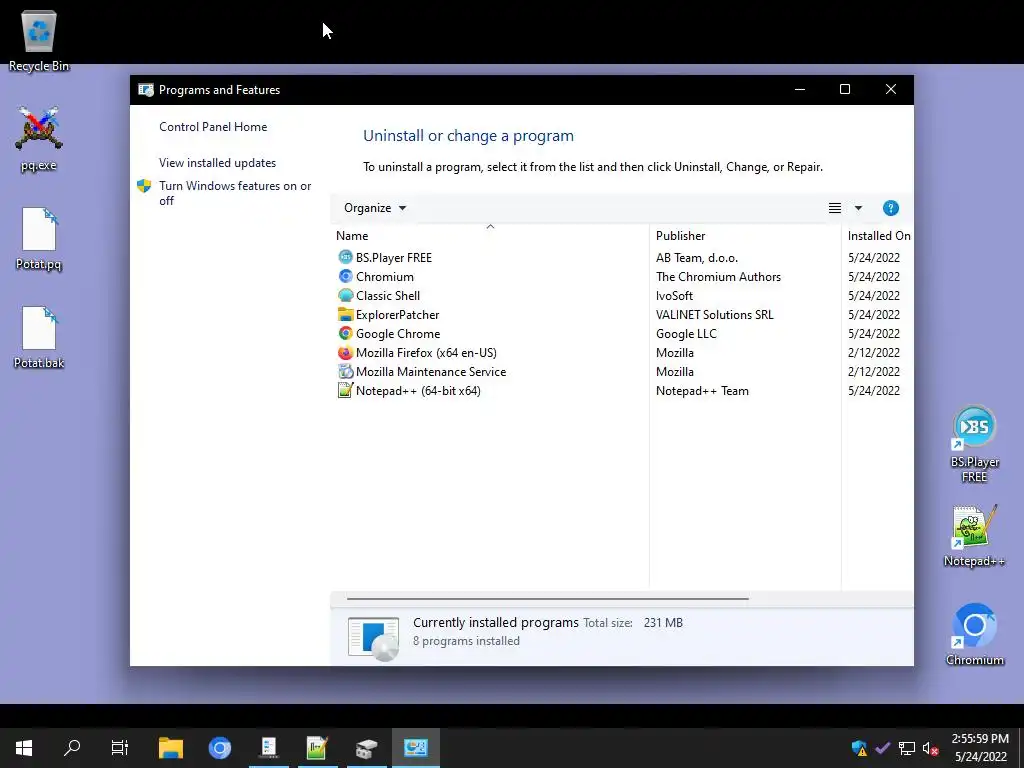
Task: Open Turn Windows features on or off
Action: (235, 193)
